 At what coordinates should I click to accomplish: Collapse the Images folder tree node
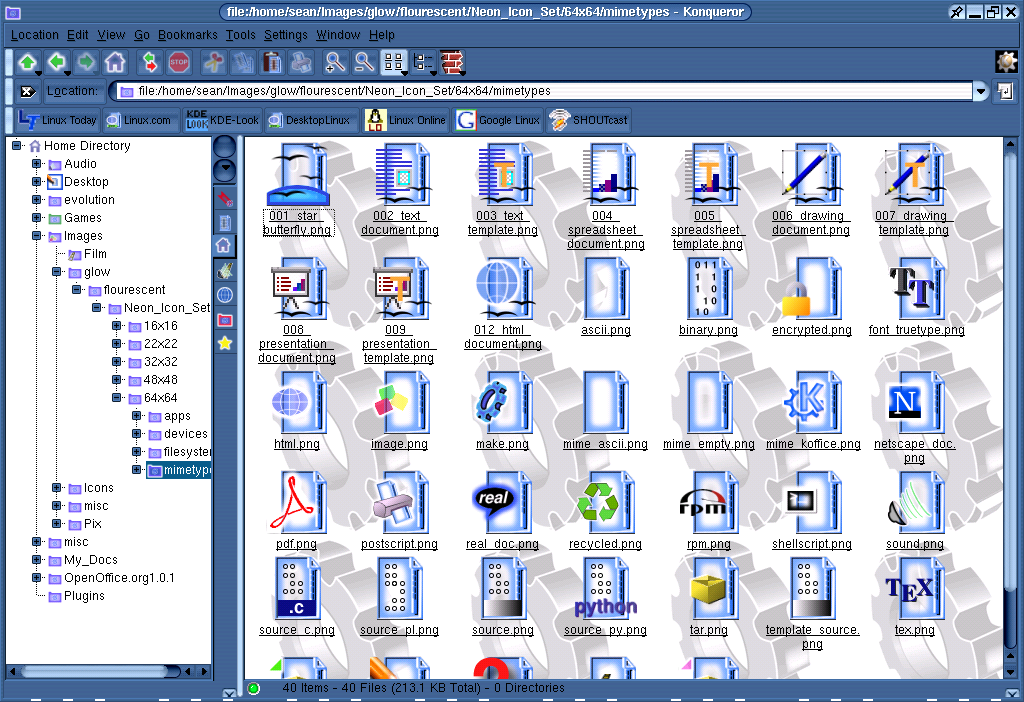pyautogui.click(x=37, y=236)
